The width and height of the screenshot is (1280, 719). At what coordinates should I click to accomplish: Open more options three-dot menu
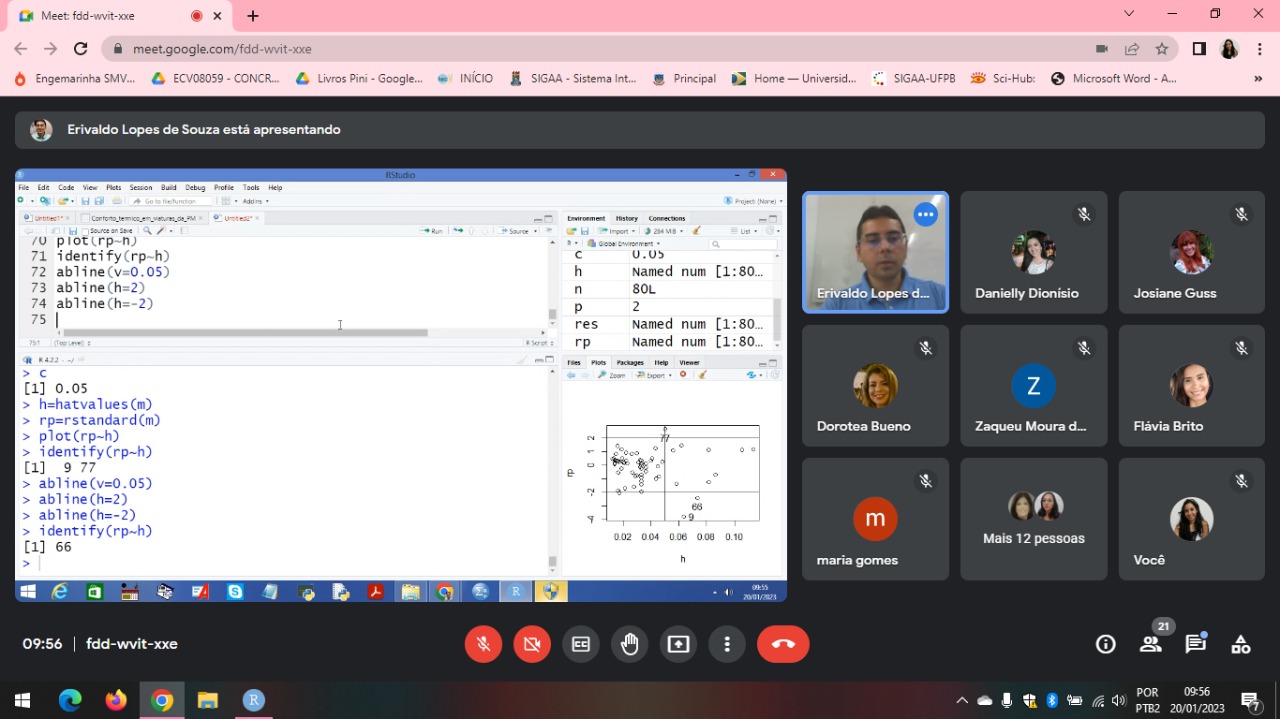coord(728,644)
